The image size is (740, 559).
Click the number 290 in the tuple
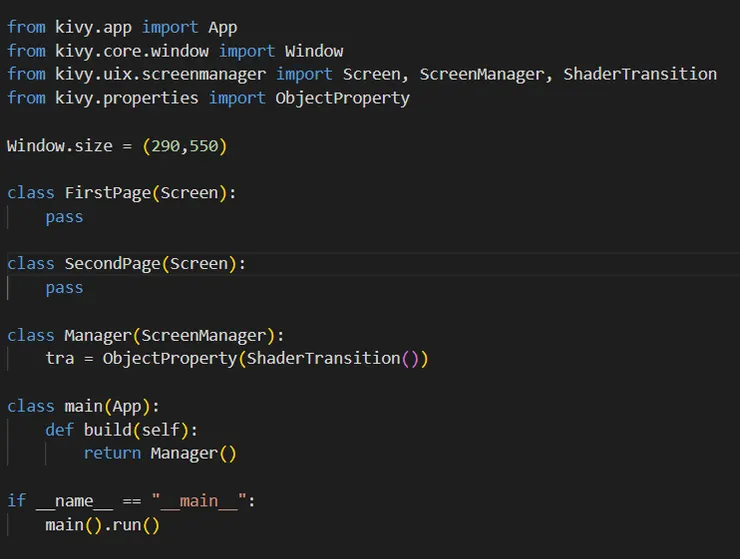tap(166, 146)
